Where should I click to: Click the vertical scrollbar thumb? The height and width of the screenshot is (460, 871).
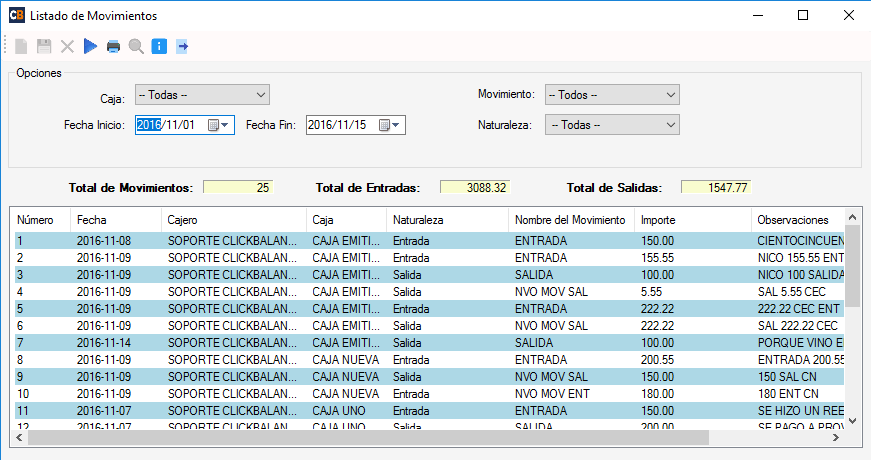pos(853,266)
